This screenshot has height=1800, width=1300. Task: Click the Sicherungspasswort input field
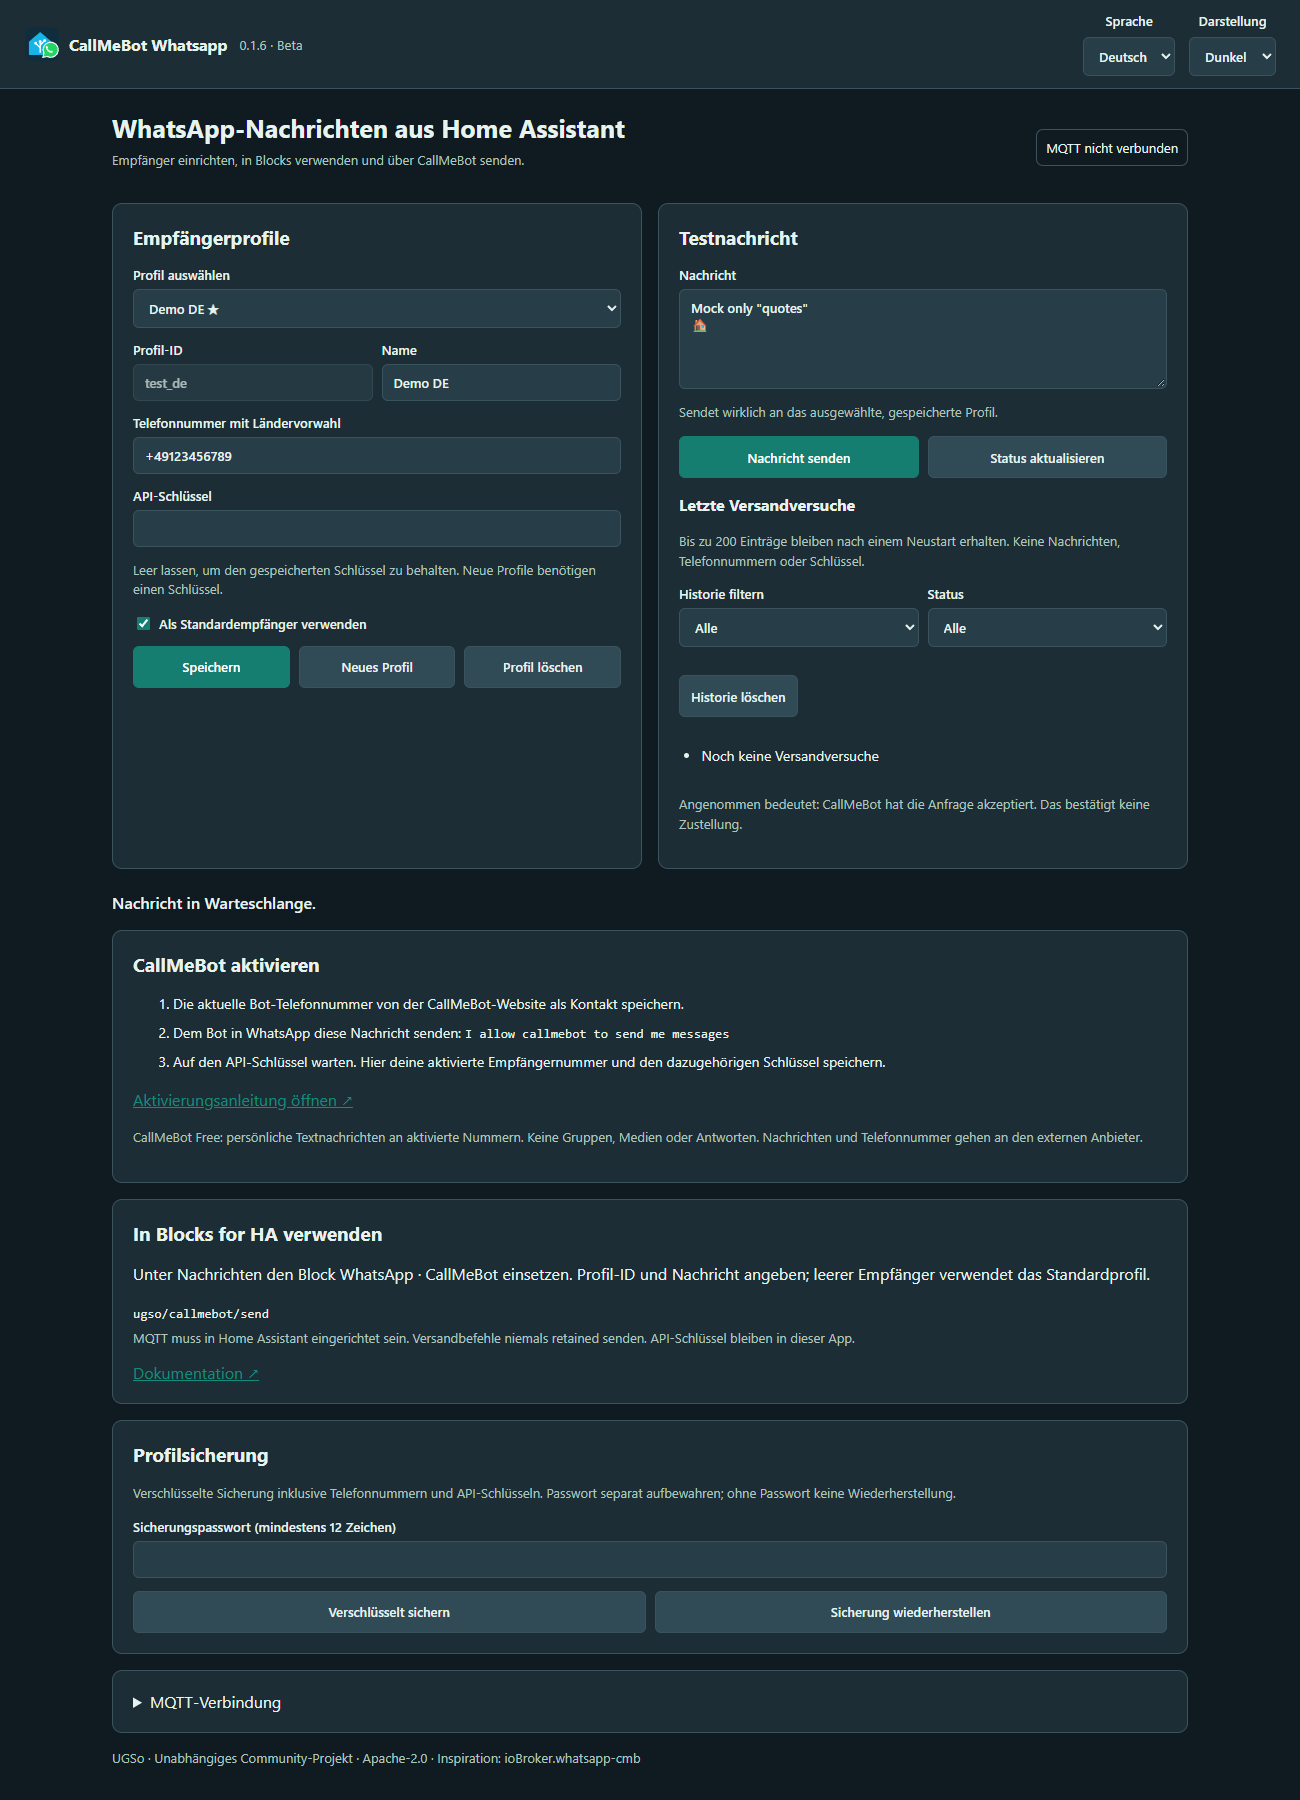coord(650,1560)
